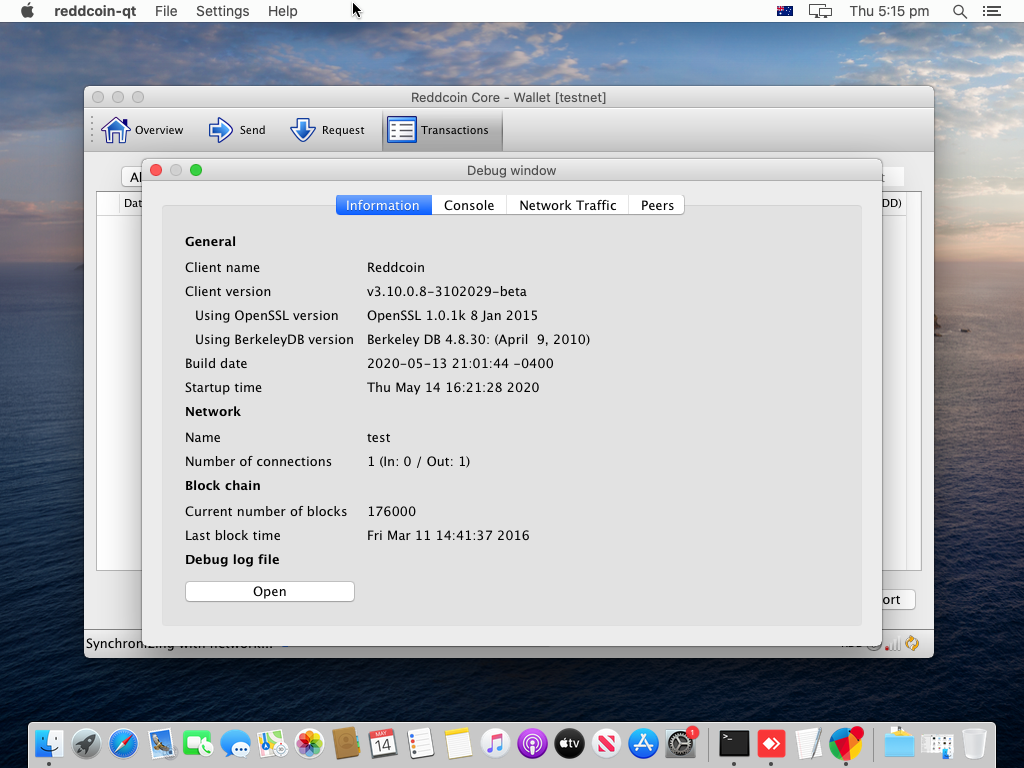
Task: Click the Open debug log file button
Action: point(270,592)
